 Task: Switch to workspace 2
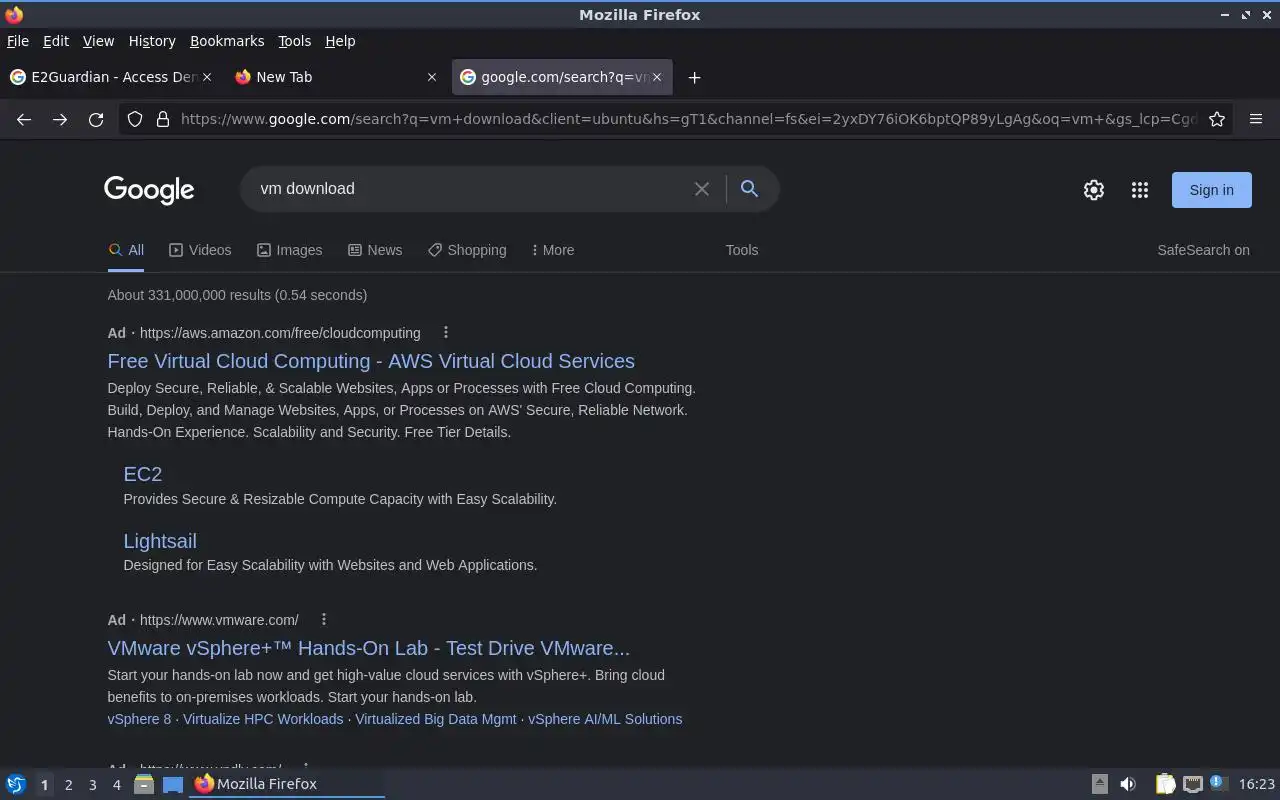[68, 785]
